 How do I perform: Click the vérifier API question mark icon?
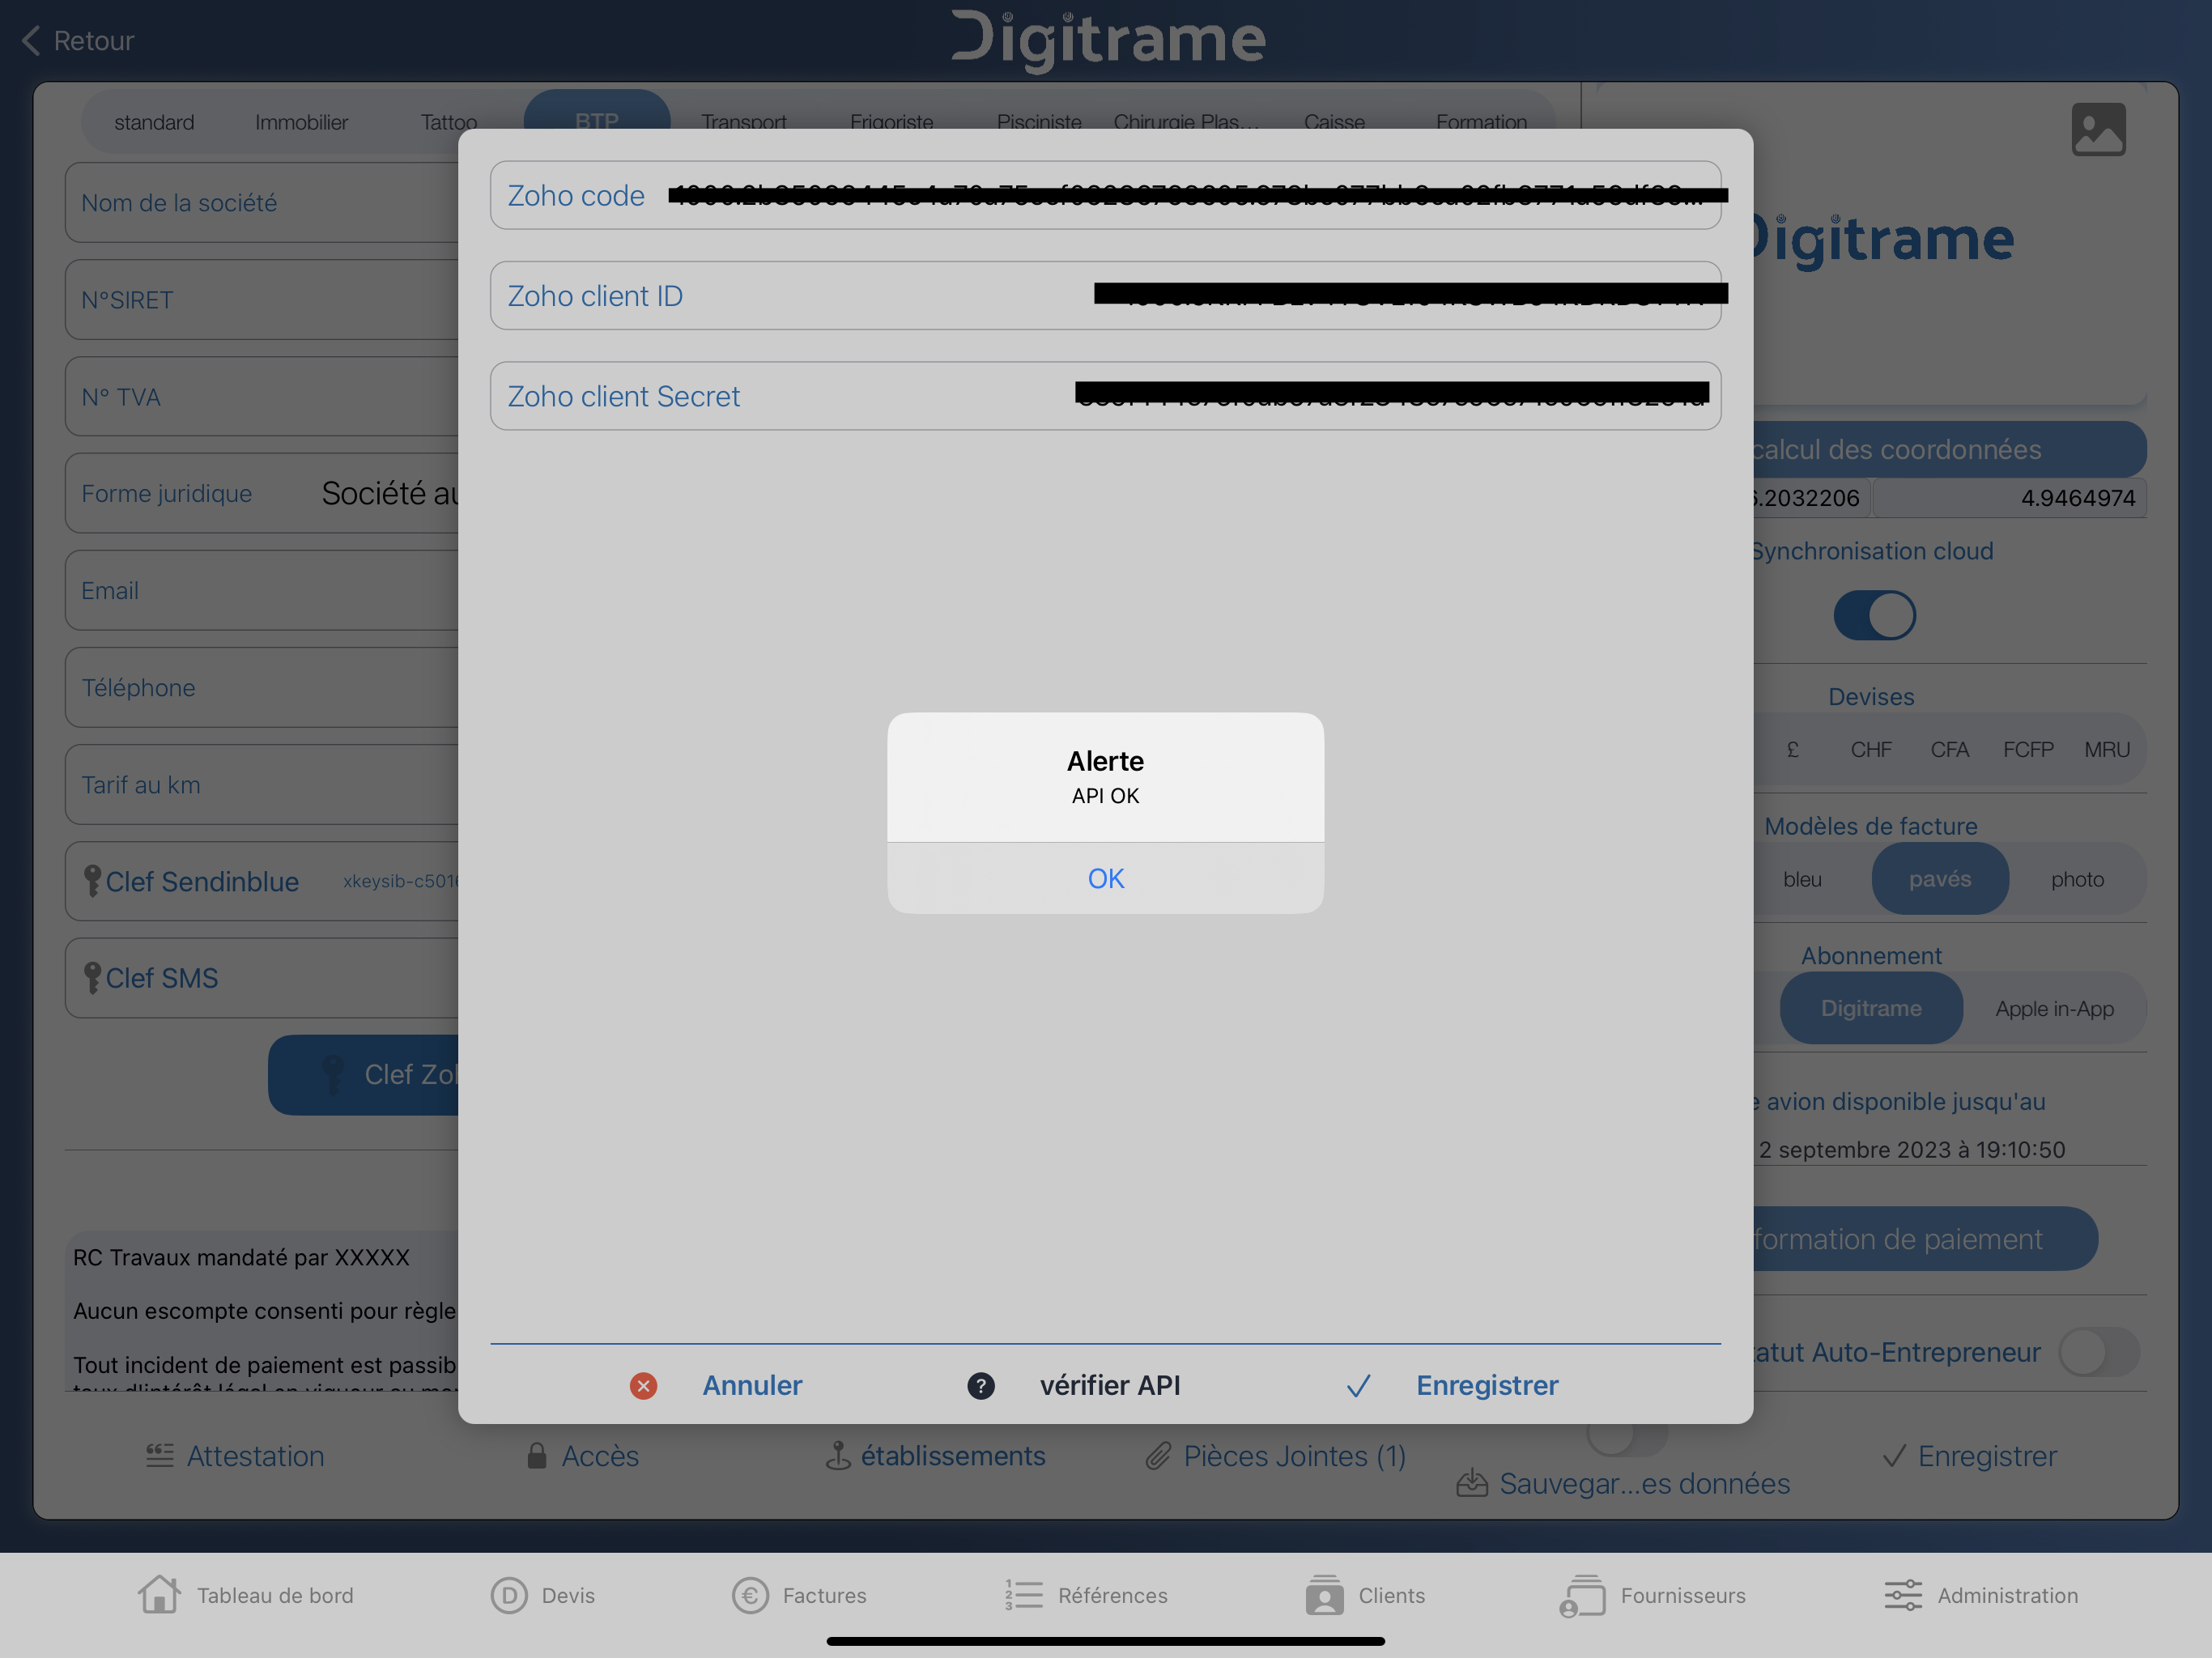pos(981,1385)
